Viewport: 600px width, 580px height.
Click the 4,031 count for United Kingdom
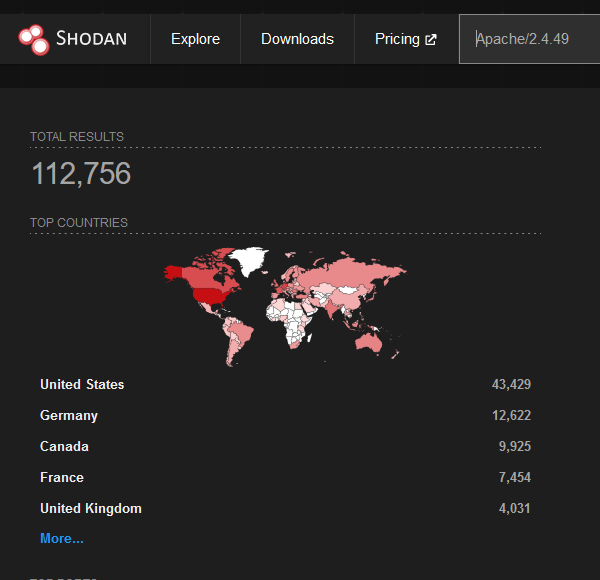pyautogui.click(x=515, y=508)
